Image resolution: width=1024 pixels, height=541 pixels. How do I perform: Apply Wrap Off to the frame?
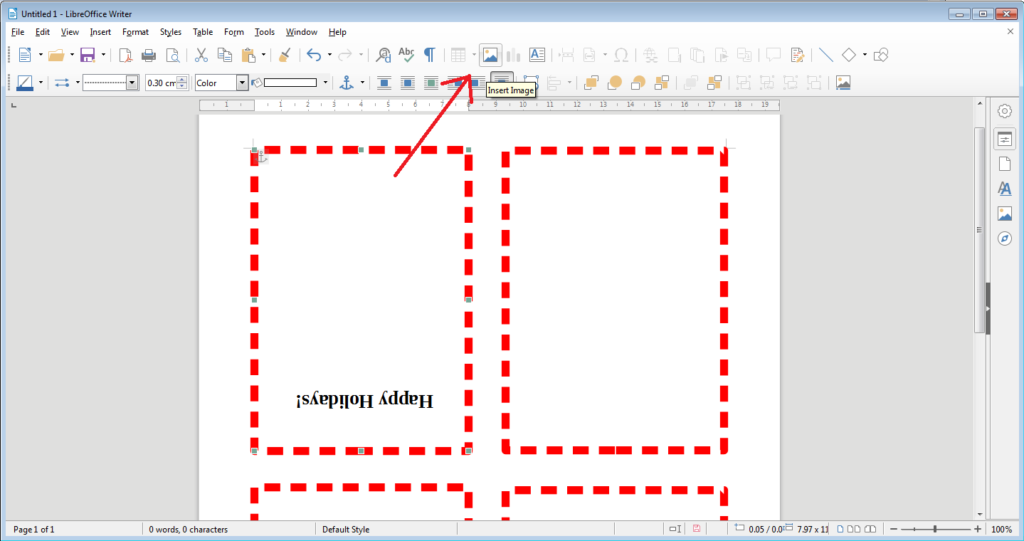(384, 82)
